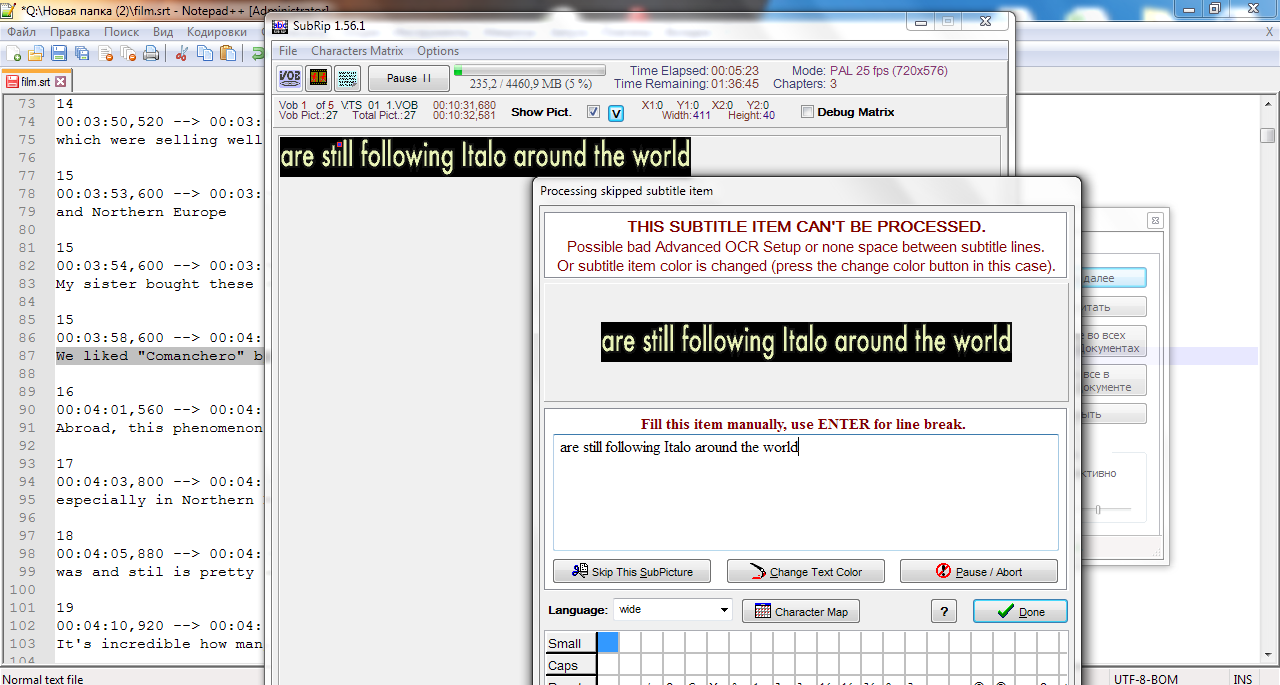Click line 91 text 'Abroad, this phenomenon'
Screen dimensions: 1280x685
[x=159, y=428]
